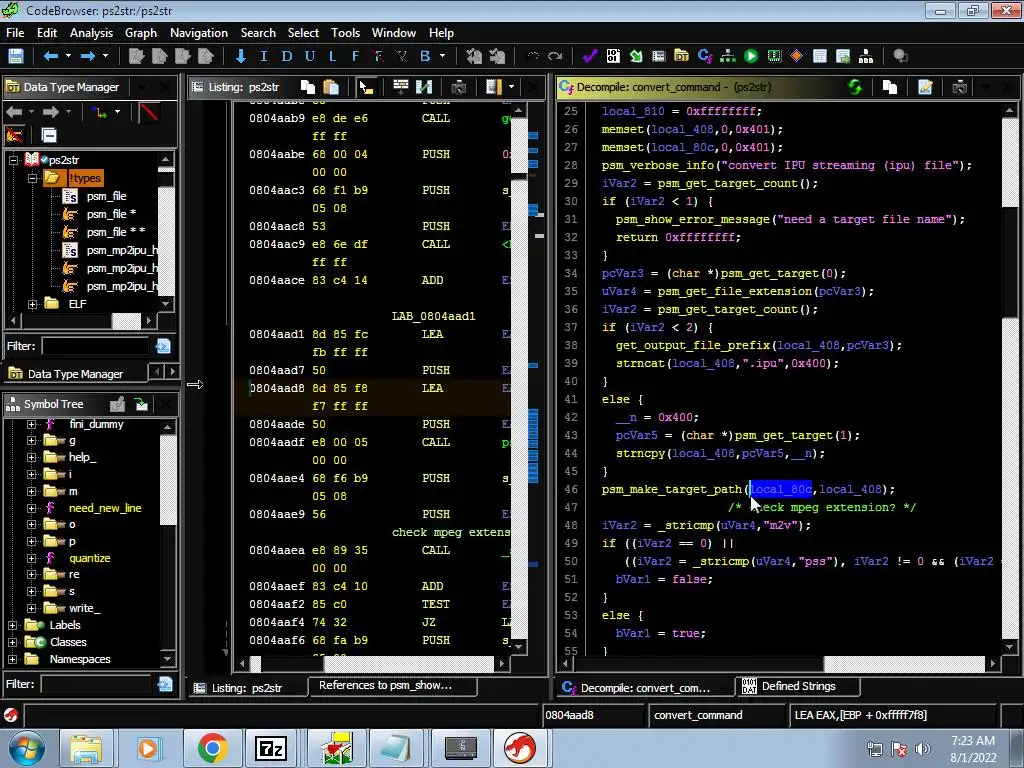The width and height of the screenshot is (1024, 768).
Task: Expand help_ folder in Symbol Tree
Action: (x=31, y=457)
